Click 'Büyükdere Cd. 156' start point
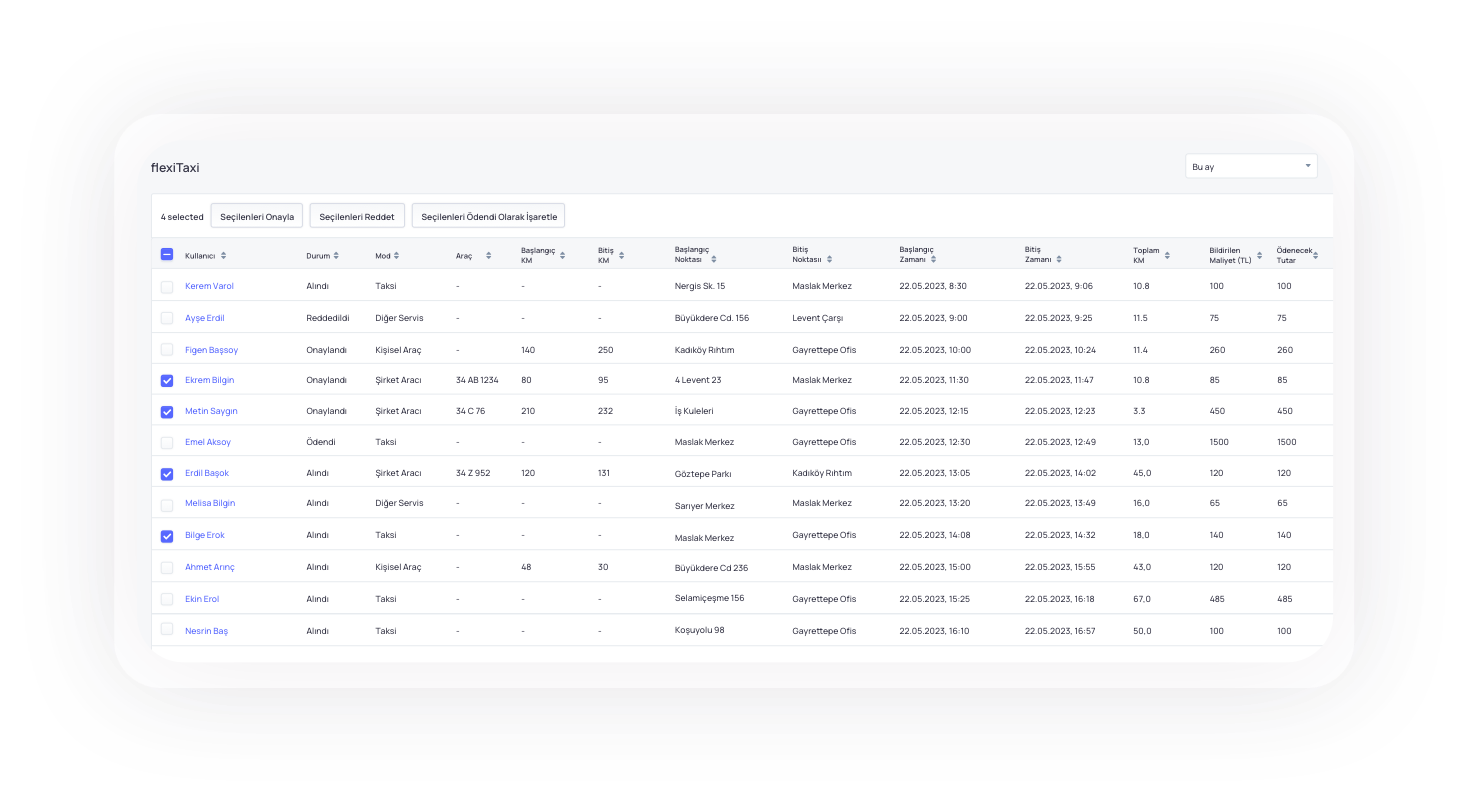1470x802 pixels. [712, 318]
